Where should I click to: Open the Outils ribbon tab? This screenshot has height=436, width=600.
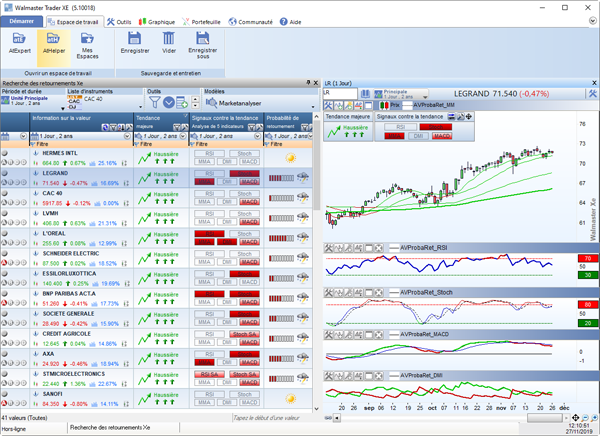coord(119,22)
